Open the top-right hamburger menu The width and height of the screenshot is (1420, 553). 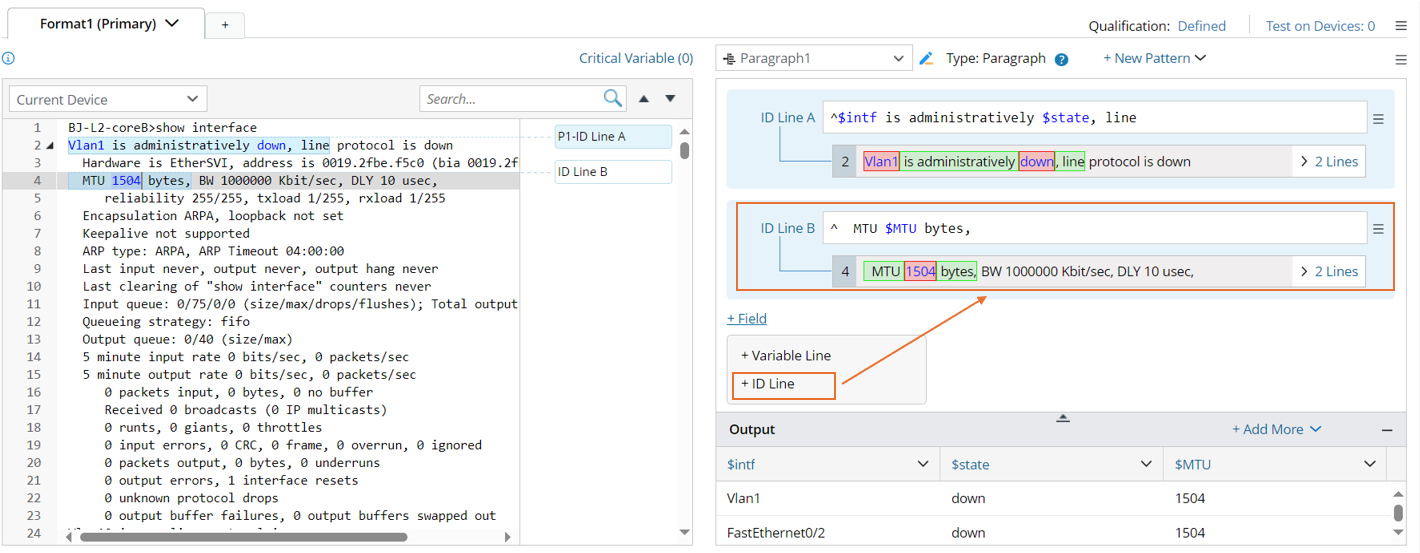click(1401, 26)
